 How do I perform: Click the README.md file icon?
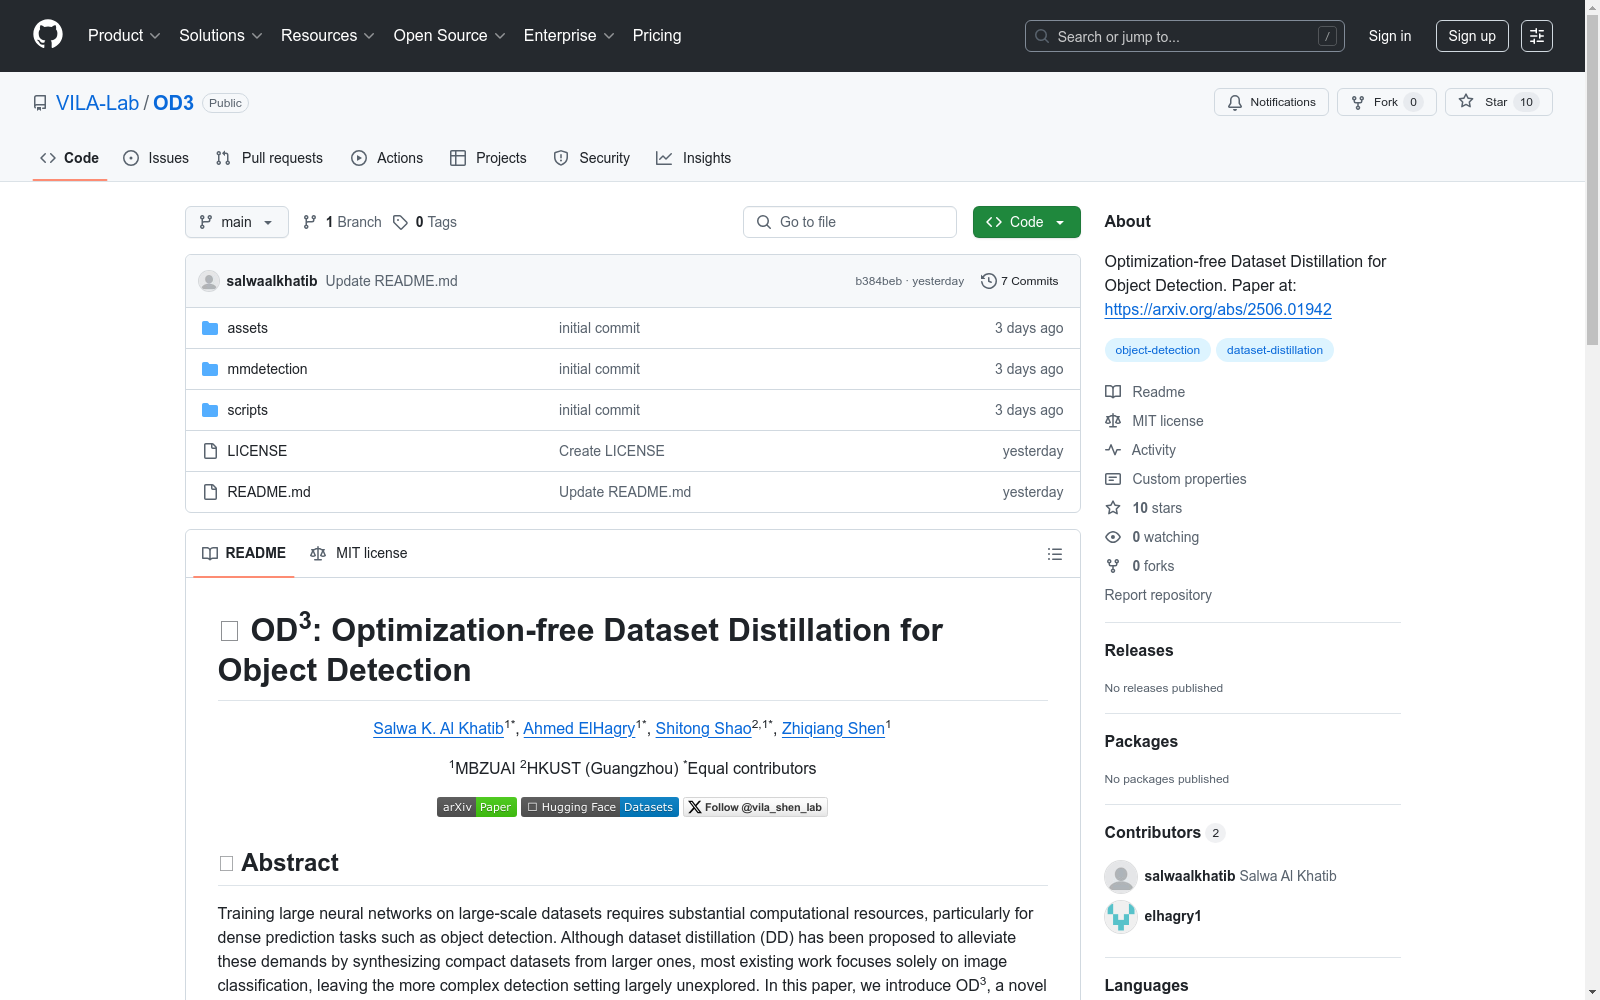(x=210, y=492)
